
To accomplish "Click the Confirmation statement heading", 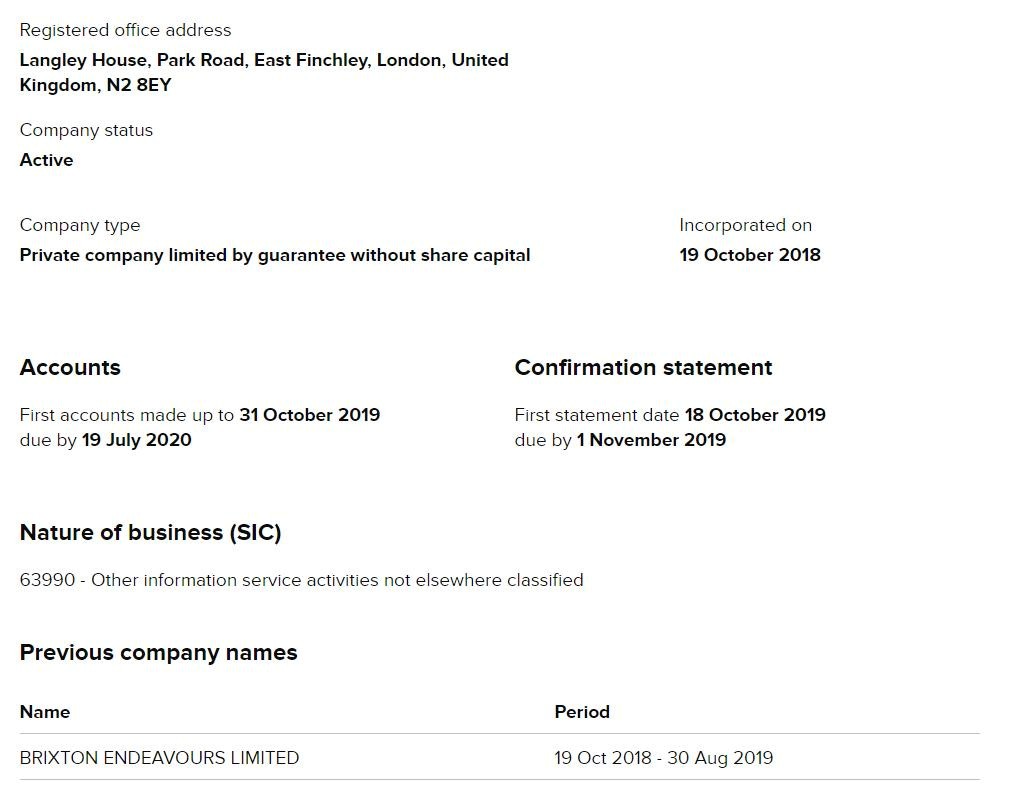I will 643,367.
